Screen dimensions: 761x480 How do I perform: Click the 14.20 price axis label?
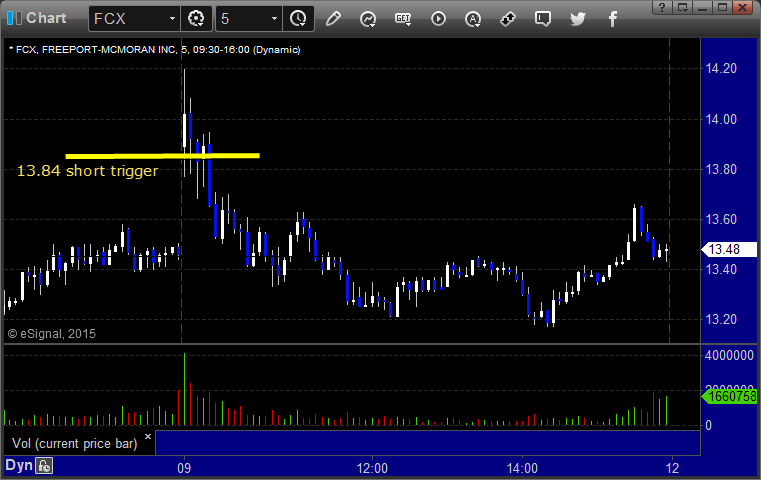[721, 68]
